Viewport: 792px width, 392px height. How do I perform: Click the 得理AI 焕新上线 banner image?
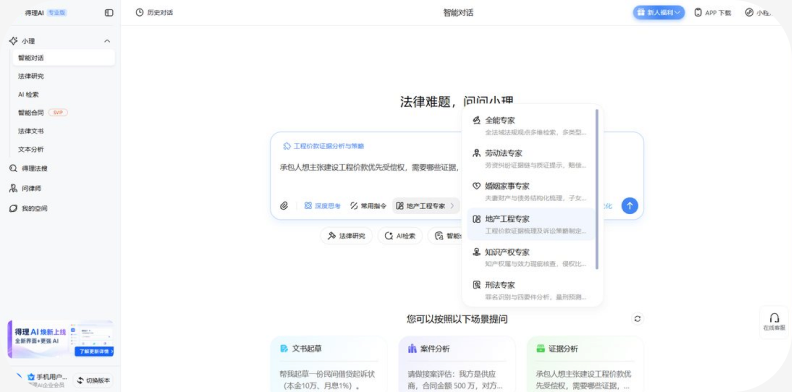(x=61, y=339)
